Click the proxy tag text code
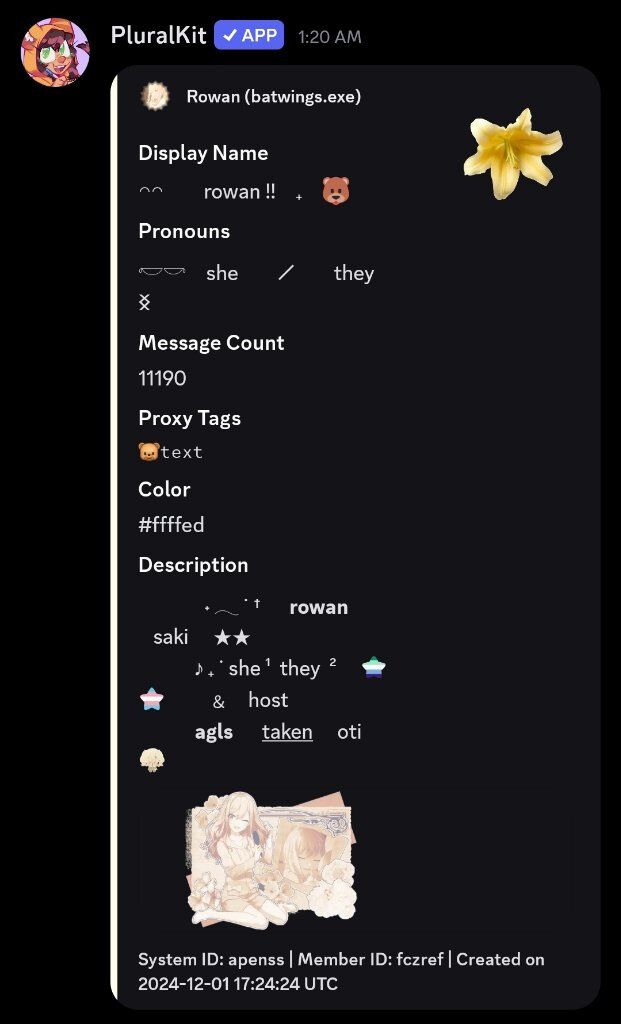The height and width of the screenshot is (1024, 621). point(182,453)
